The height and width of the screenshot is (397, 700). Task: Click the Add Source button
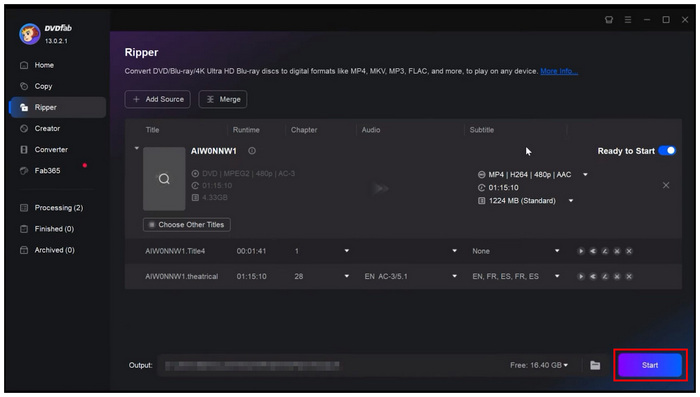click(x=158, y=99)
